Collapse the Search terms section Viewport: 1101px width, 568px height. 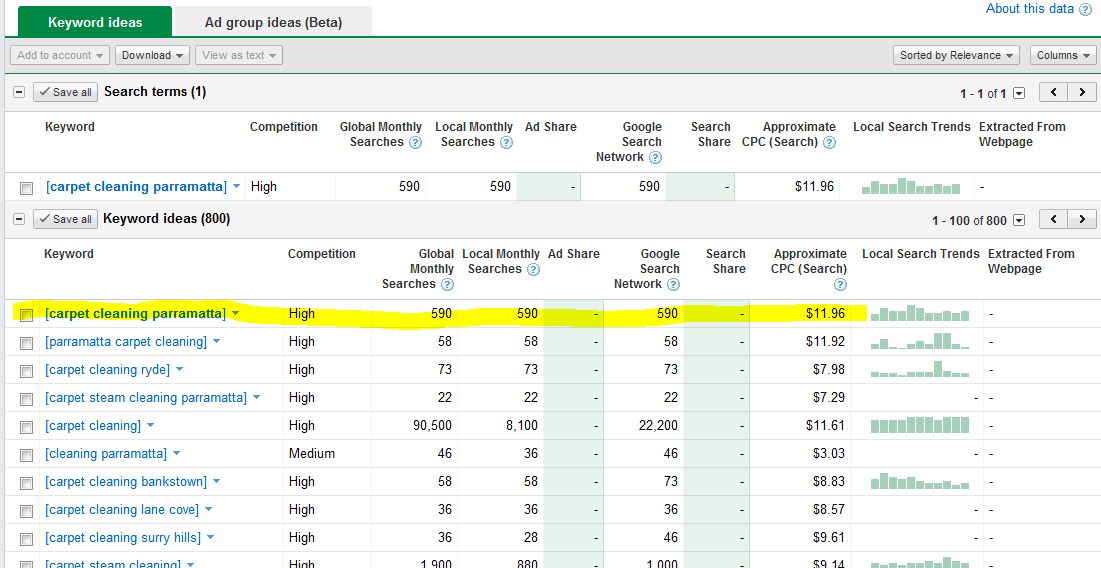pos(19,92)
